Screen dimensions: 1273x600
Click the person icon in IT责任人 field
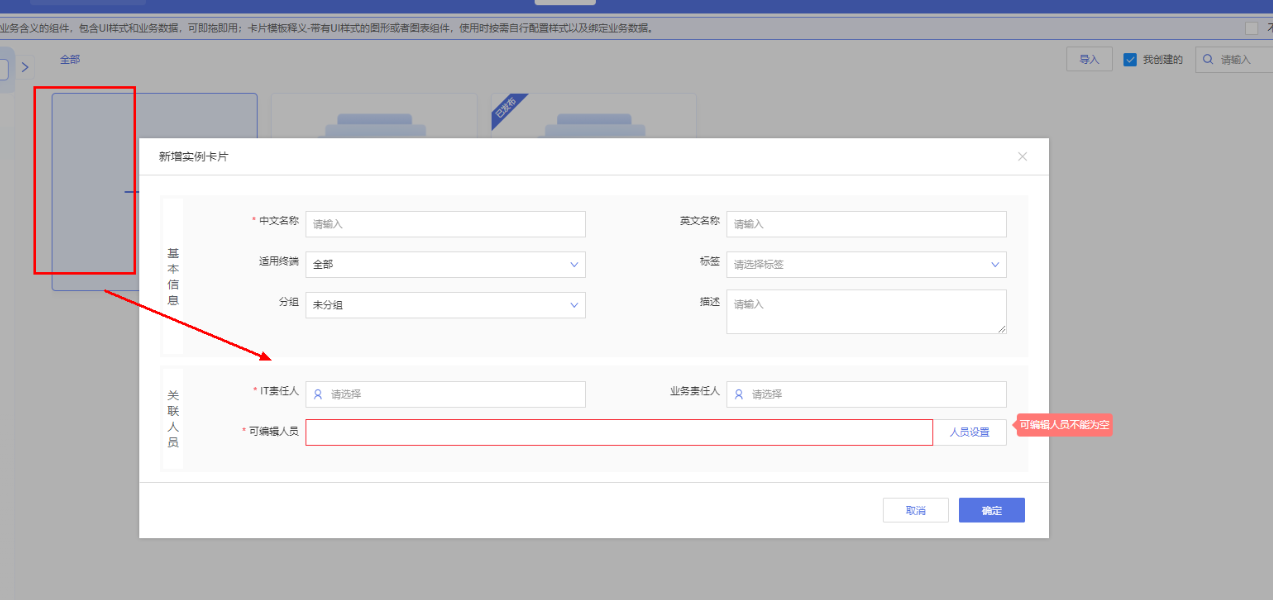click(x=318, y=394)
